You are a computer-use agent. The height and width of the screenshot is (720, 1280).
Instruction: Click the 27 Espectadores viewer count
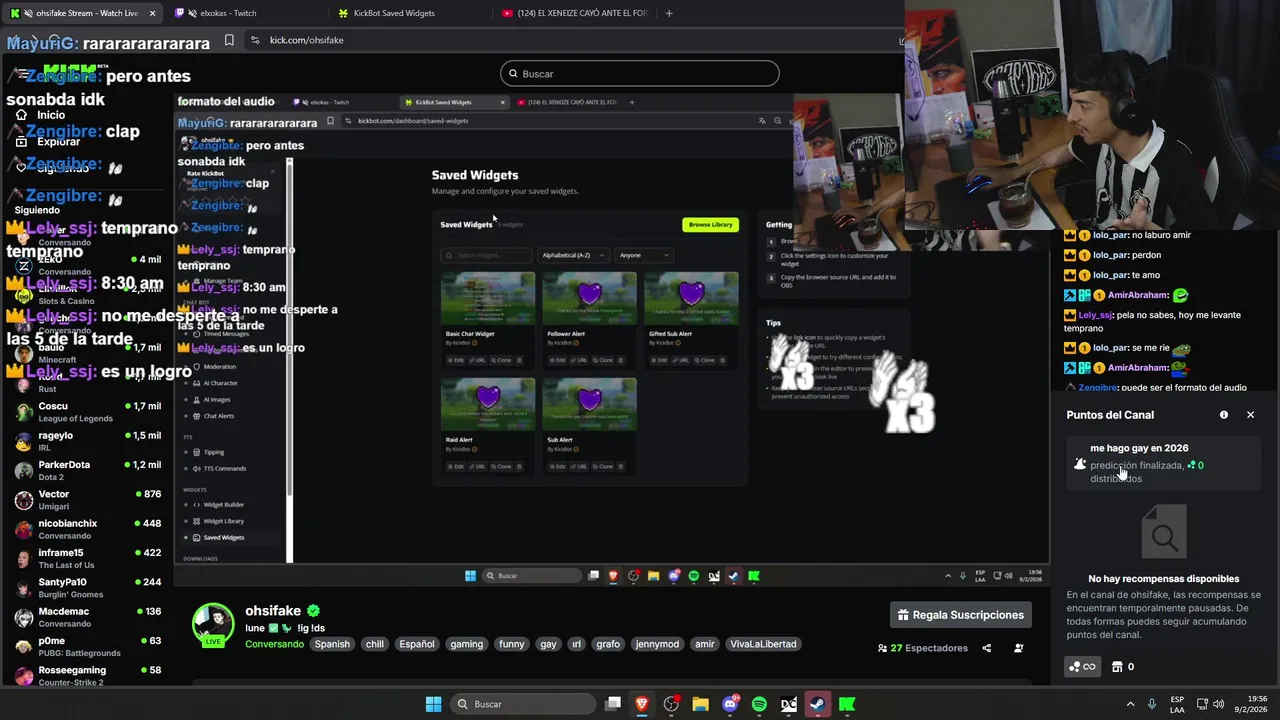point(923,648)
